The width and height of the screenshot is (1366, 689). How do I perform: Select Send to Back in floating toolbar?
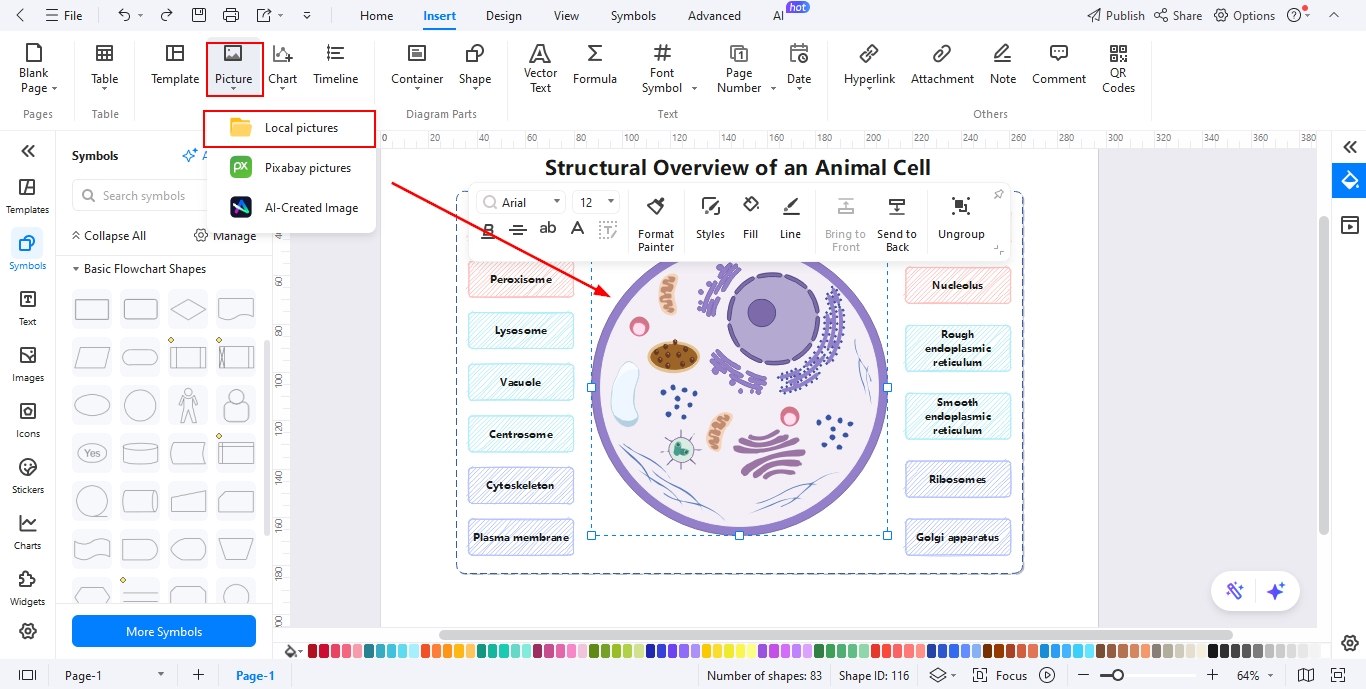click(897, 224)
